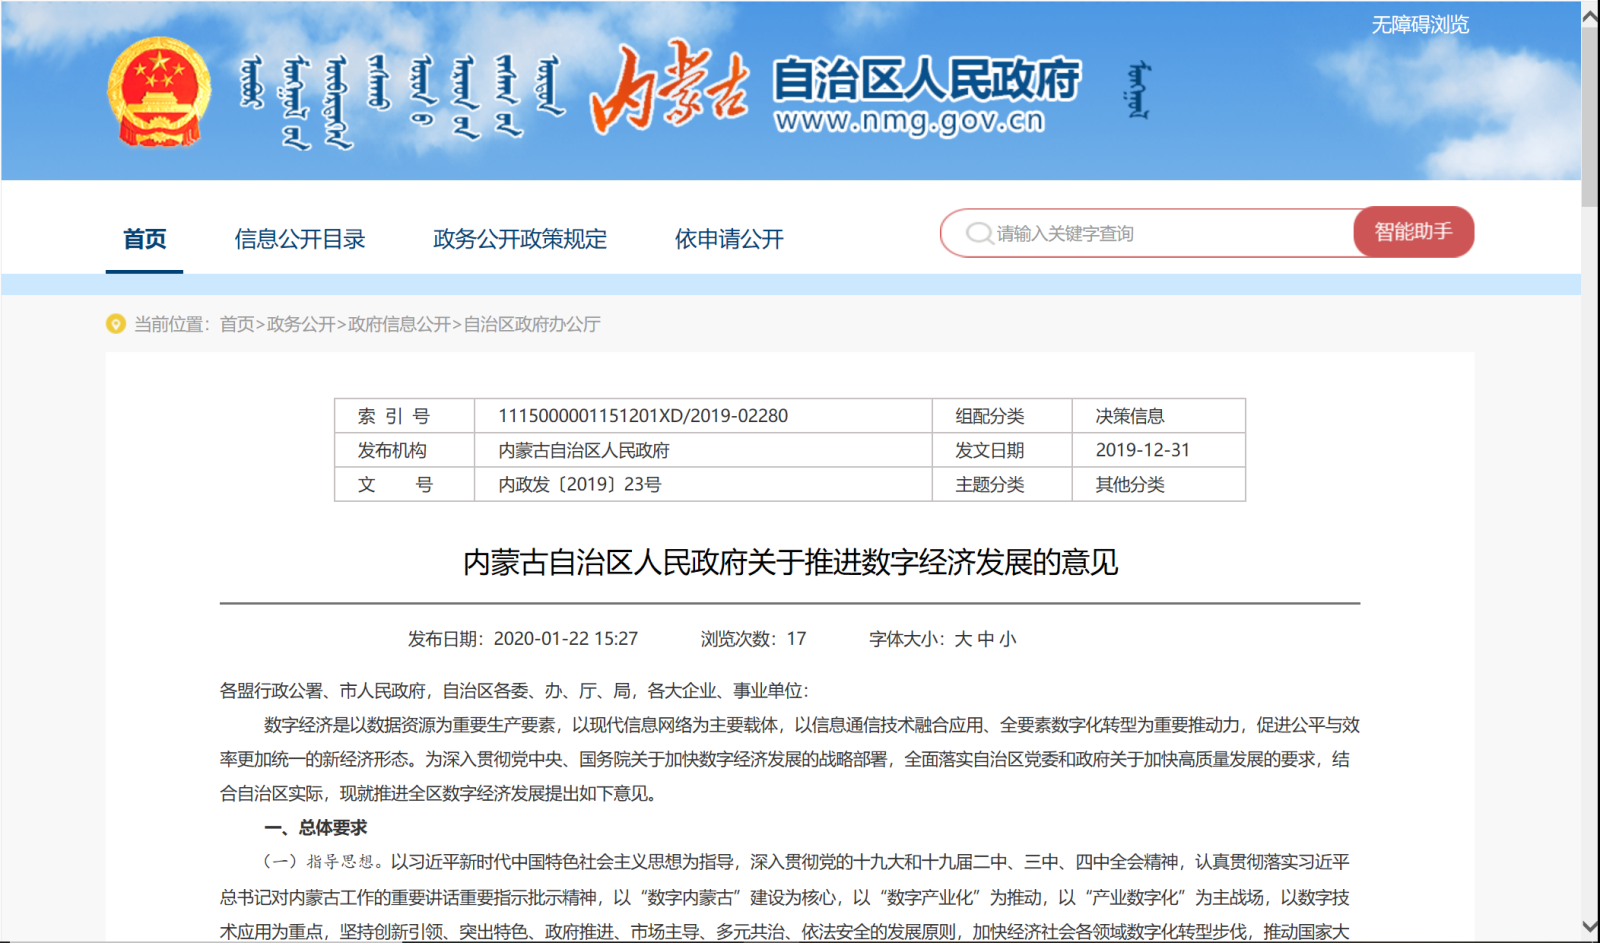Click the keyword search input field
1600x943 pixels.
click(x=1160, y=234)
